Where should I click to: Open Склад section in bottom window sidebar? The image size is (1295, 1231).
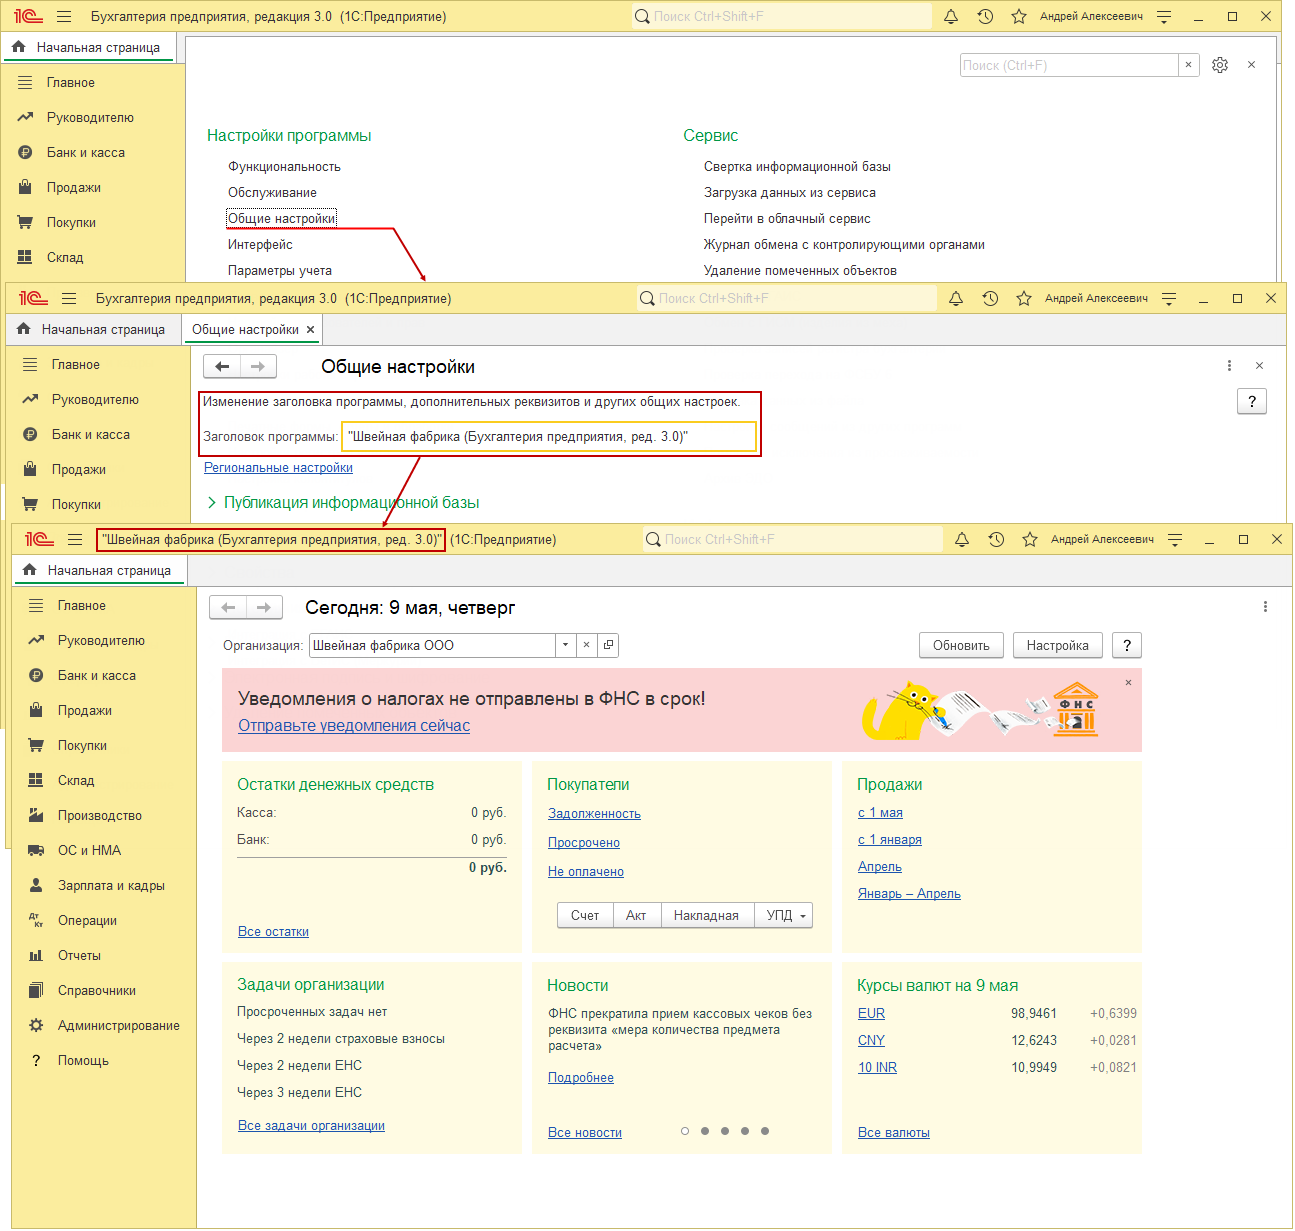click(x=76, y=780)
